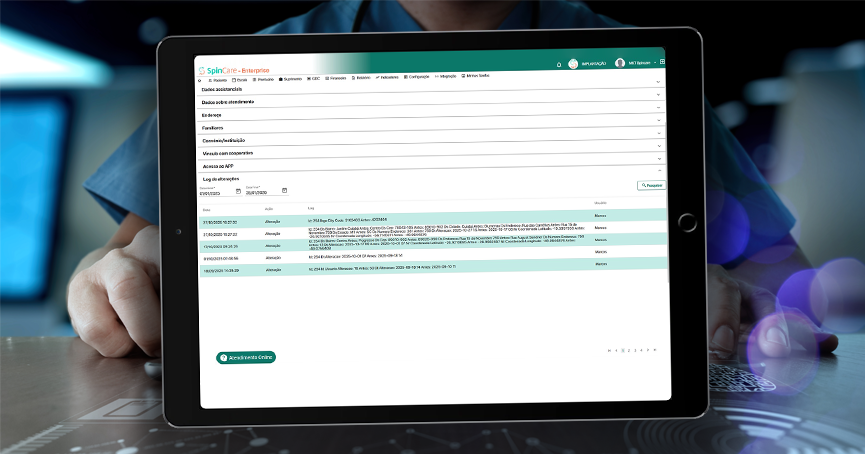The width and height of the screenshot is (865, 454).
Task: Go to the last page of results
Action: point(655,350)
